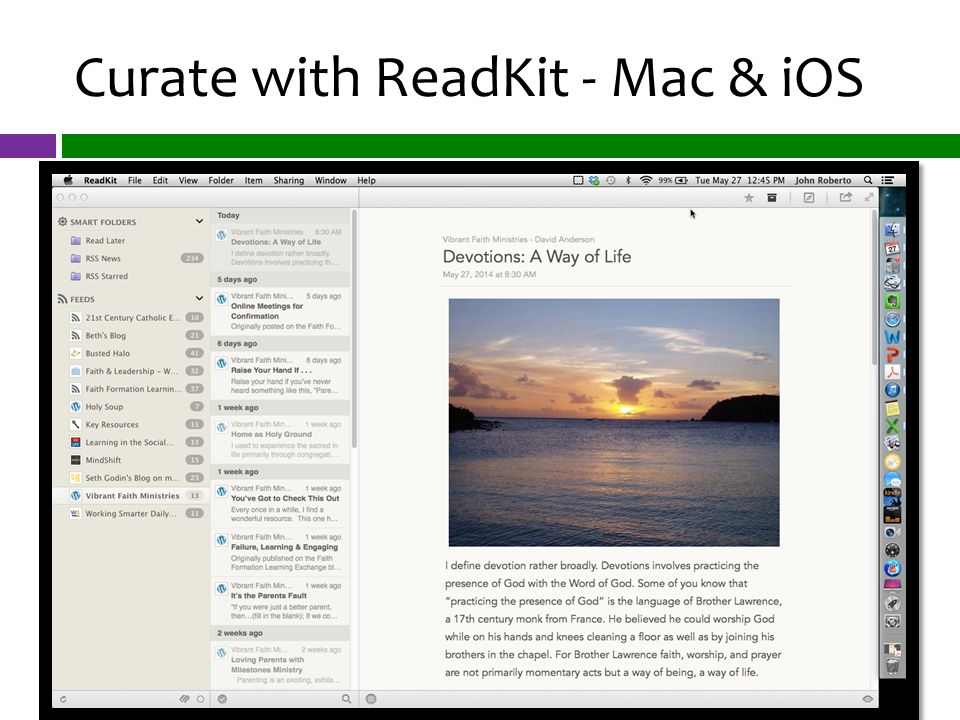Open the Edit menu
The height and width of the screenshot is (720, 960).
click(x=160, y=180)
